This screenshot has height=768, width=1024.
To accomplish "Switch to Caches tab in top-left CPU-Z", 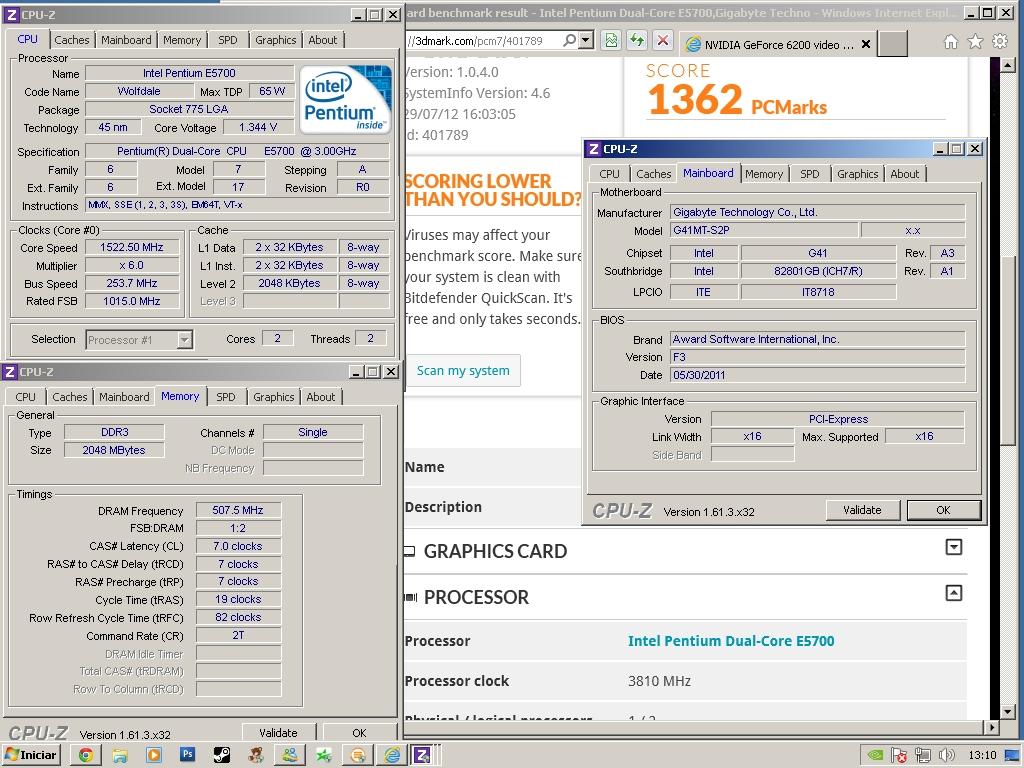I will point(72,40).
